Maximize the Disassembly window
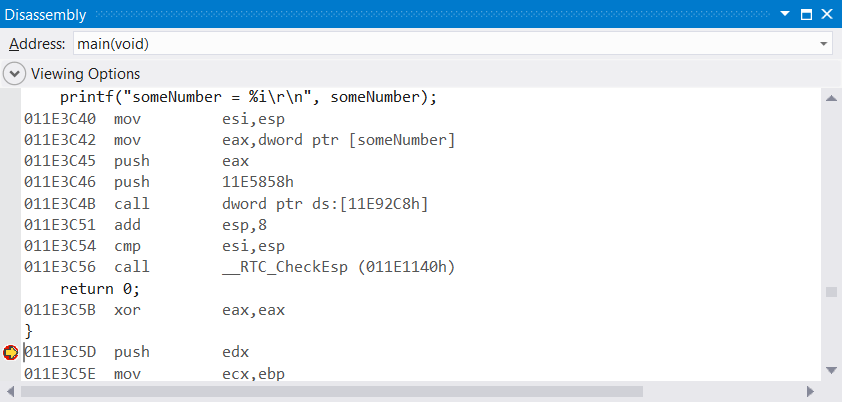This screenshot has height=402, width=842. coord(805,15)
